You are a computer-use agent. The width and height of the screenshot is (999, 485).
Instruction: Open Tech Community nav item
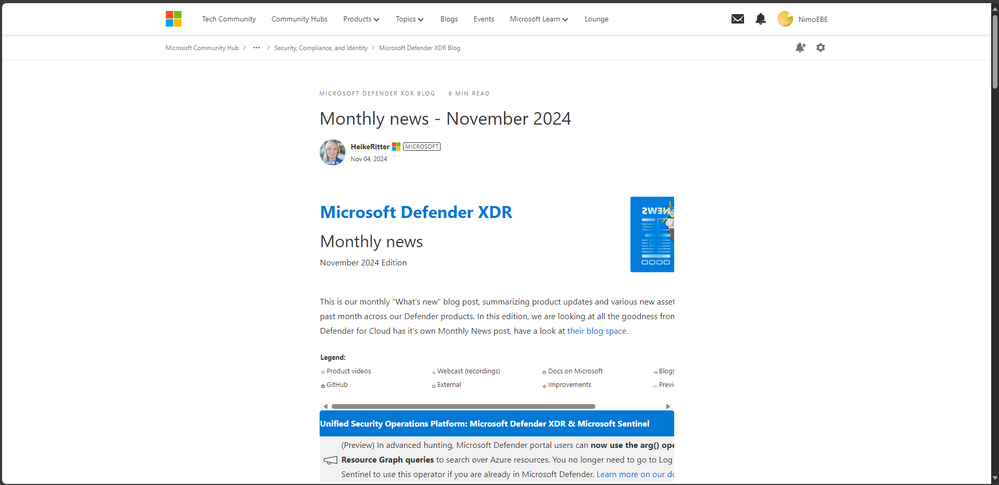[x=229, y=19]
